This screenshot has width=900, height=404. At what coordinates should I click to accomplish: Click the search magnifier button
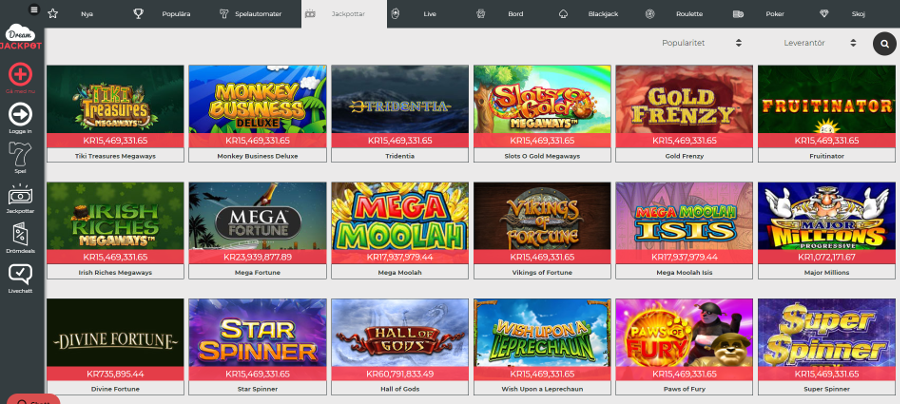click(885, 43)
